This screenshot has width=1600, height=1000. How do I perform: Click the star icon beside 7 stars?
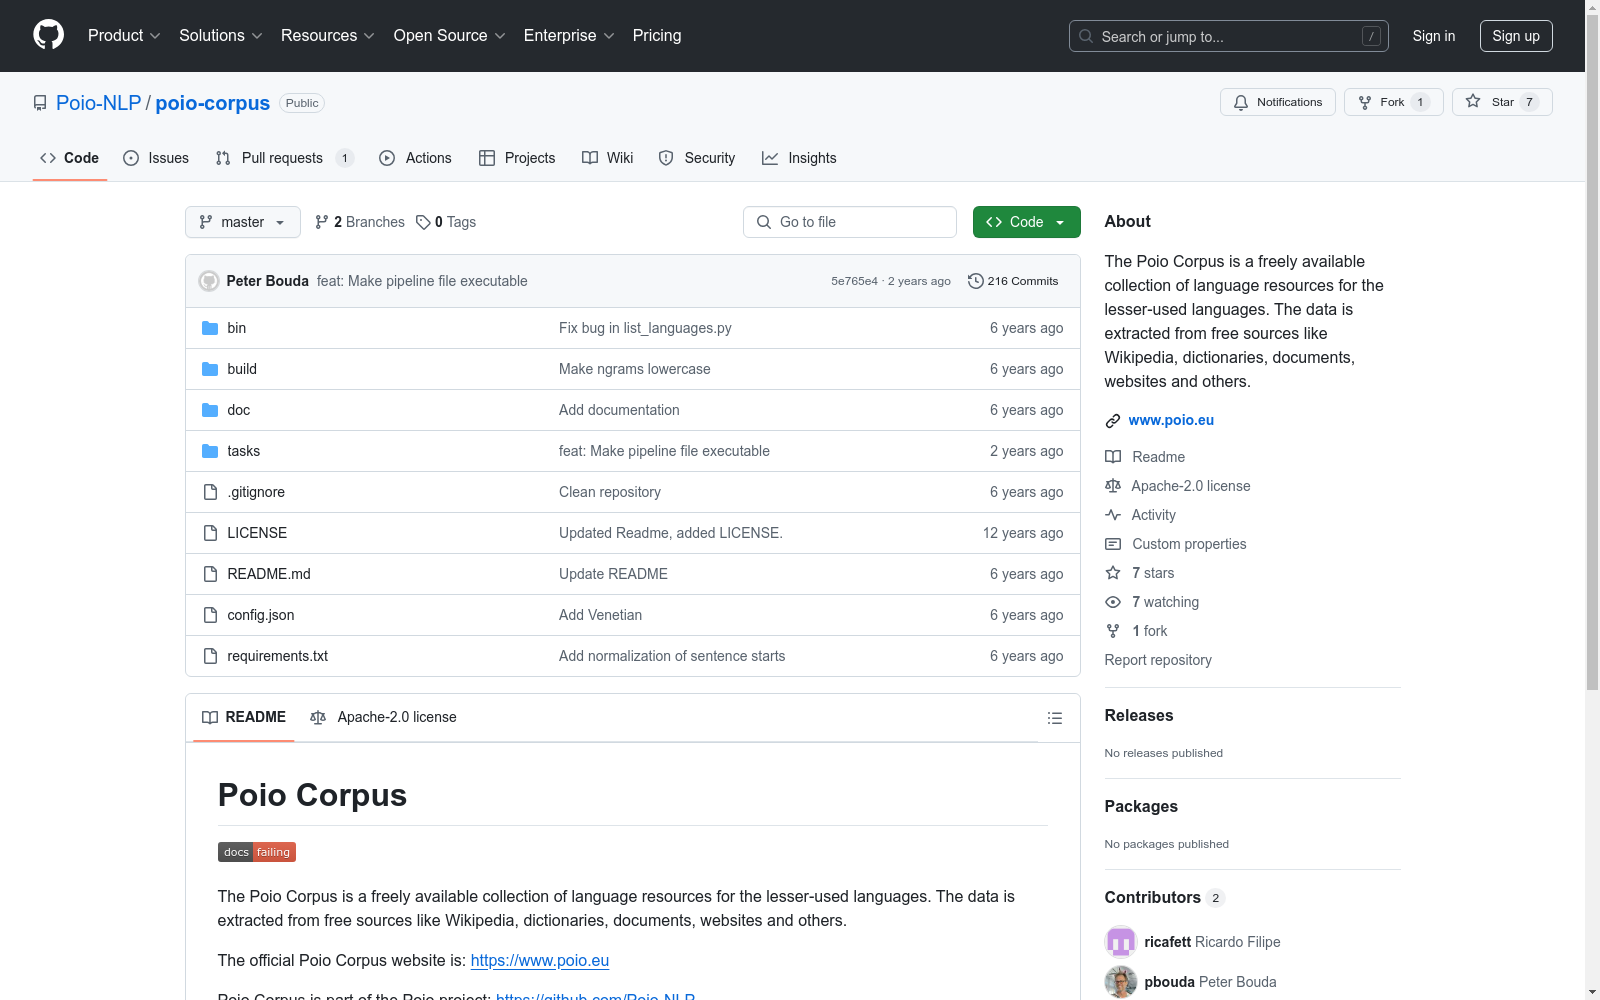click(x=1113, y=573)
